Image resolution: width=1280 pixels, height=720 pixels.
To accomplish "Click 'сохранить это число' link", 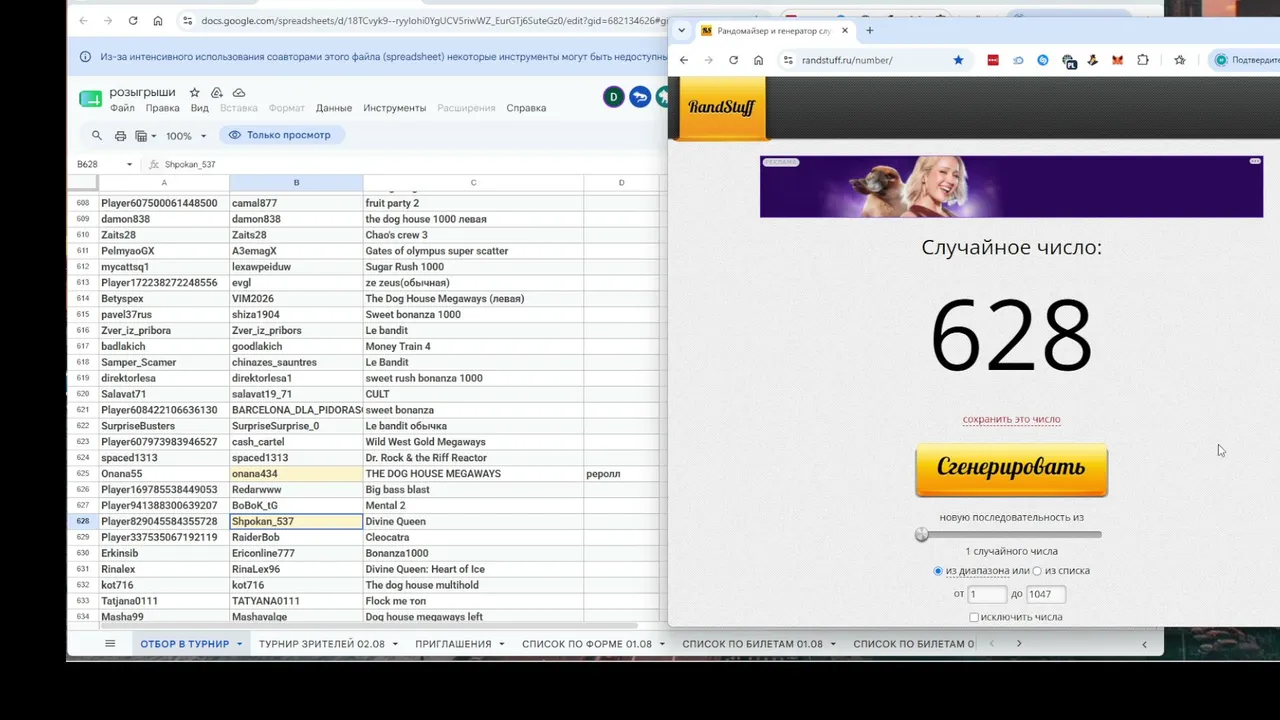I will click(1011, 420).
